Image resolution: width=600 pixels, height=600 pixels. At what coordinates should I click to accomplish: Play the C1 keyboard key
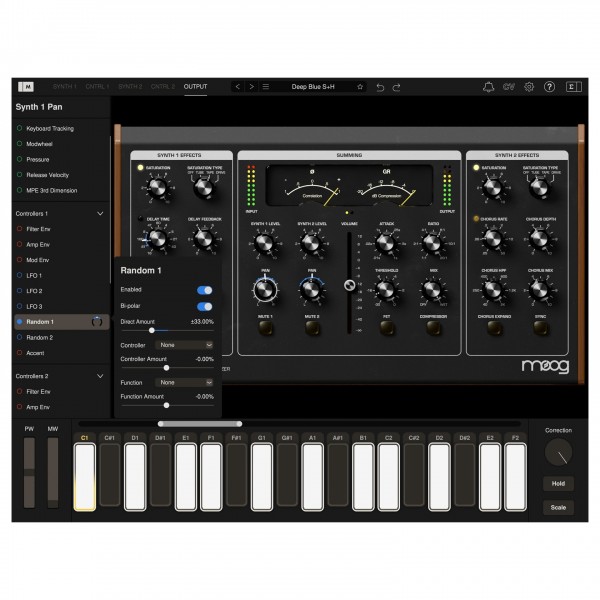coord(85,476)
